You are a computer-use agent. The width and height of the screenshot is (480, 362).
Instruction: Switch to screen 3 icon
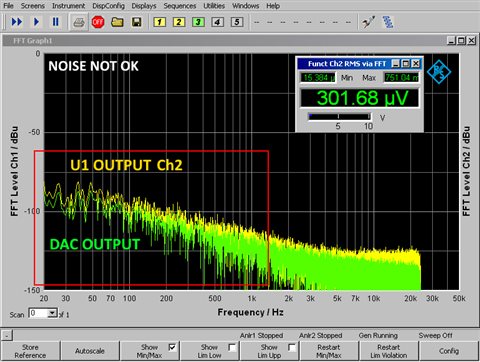pos(198,22)
